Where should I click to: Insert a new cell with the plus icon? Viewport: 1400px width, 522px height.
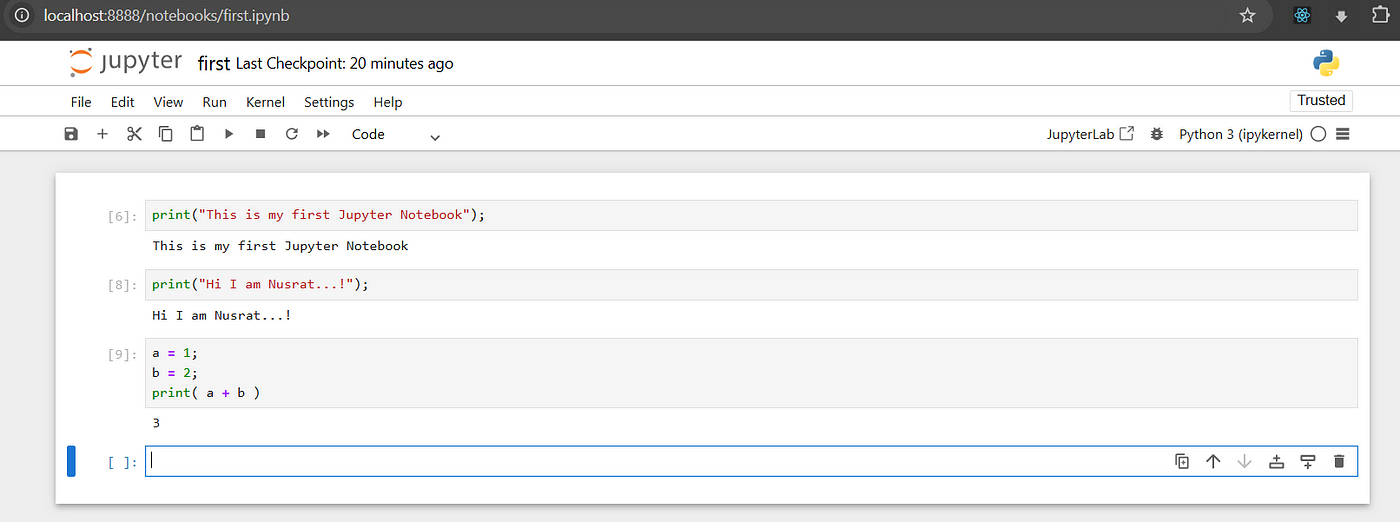(102, 134)
